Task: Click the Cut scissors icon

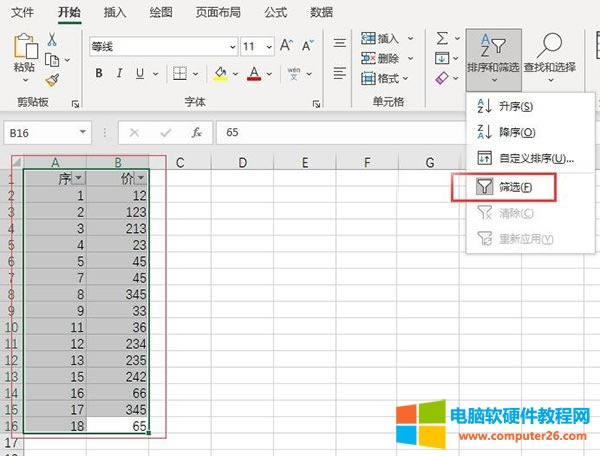Action: click(52, 40)
